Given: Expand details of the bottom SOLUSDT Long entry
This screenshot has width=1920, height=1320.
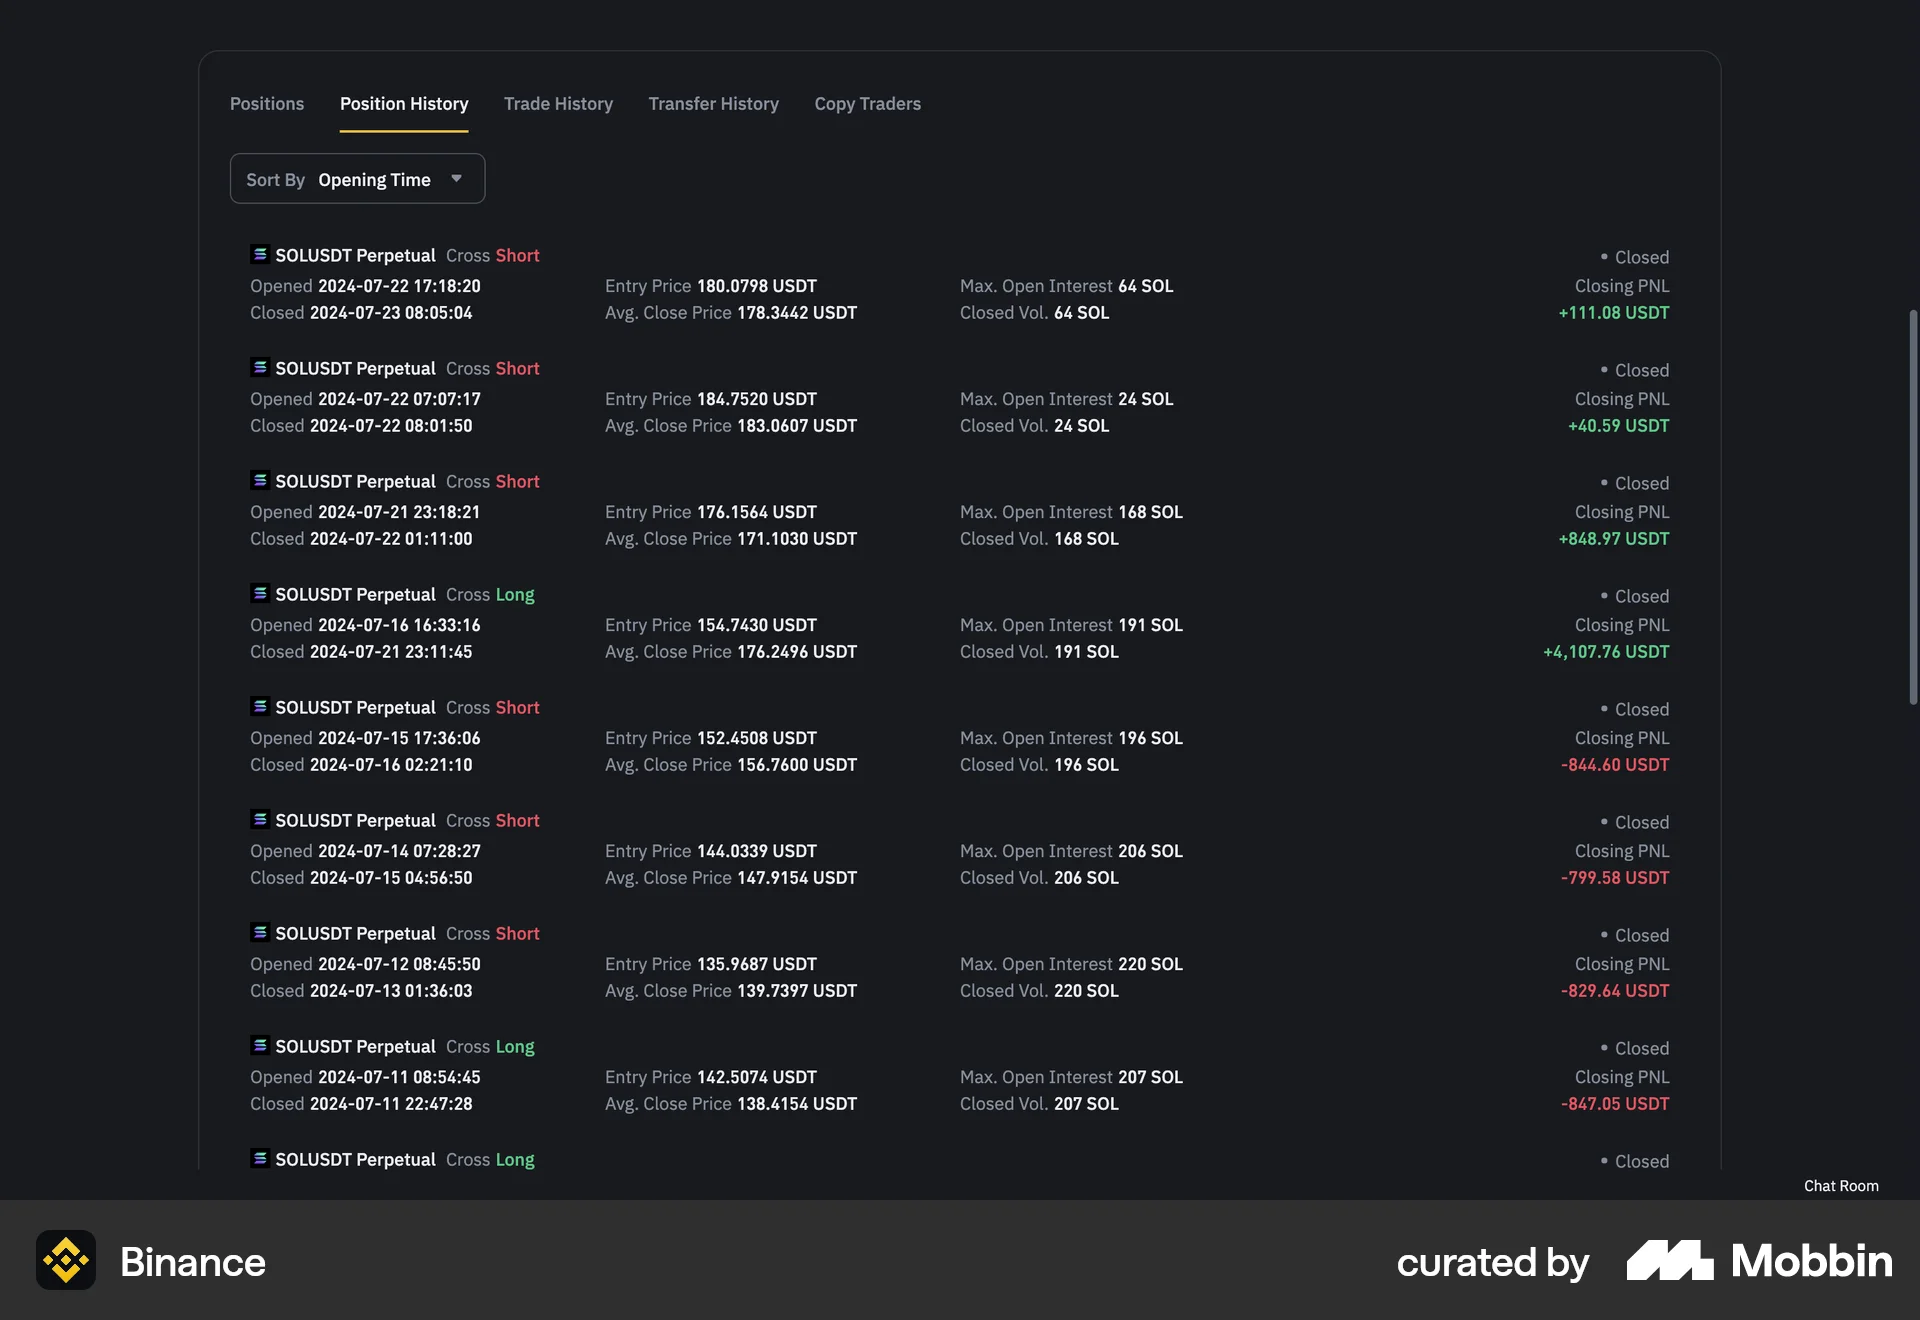Looking at the screenshot, I should click(x=260, y=1159).
